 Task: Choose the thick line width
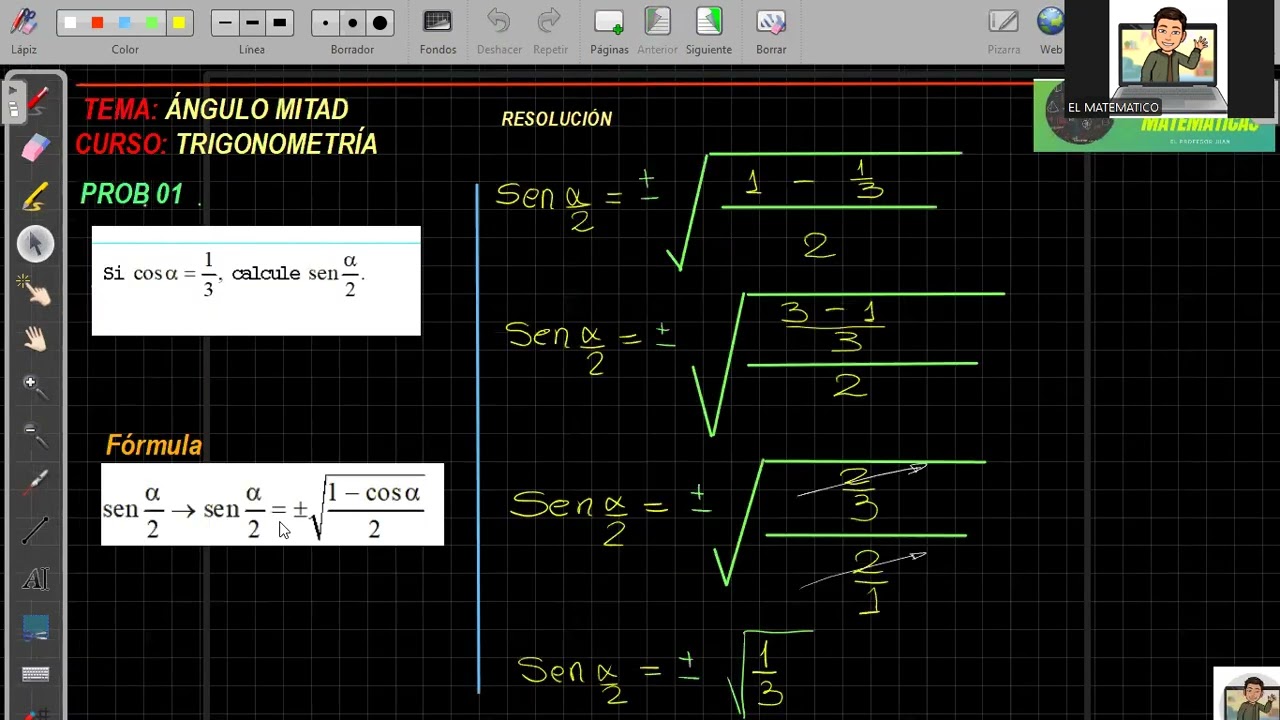[x=280, y=23]
